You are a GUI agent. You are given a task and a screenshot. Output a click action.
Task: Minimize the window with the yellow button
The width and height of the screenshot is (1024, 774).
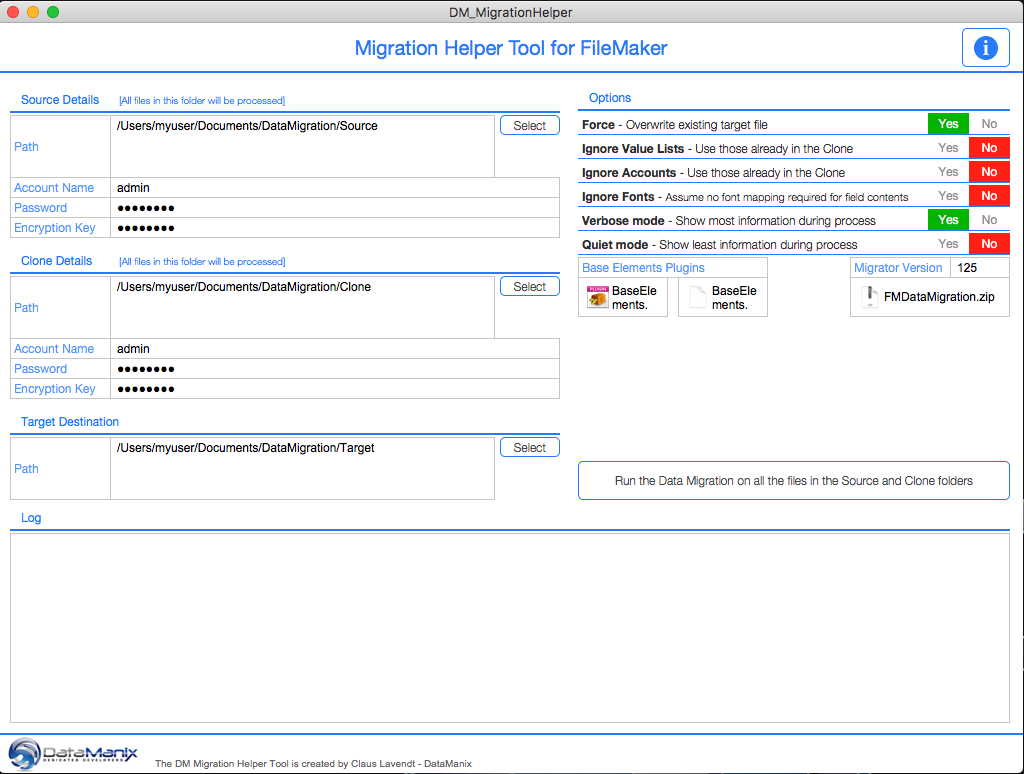33,12
